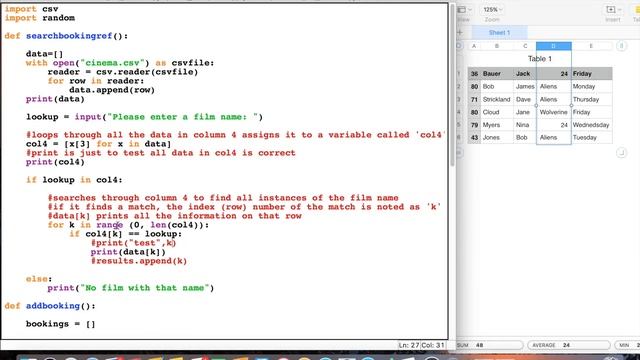Select row 1 header number
This screenshot has width=640, height=360.
tap(459, 74)
